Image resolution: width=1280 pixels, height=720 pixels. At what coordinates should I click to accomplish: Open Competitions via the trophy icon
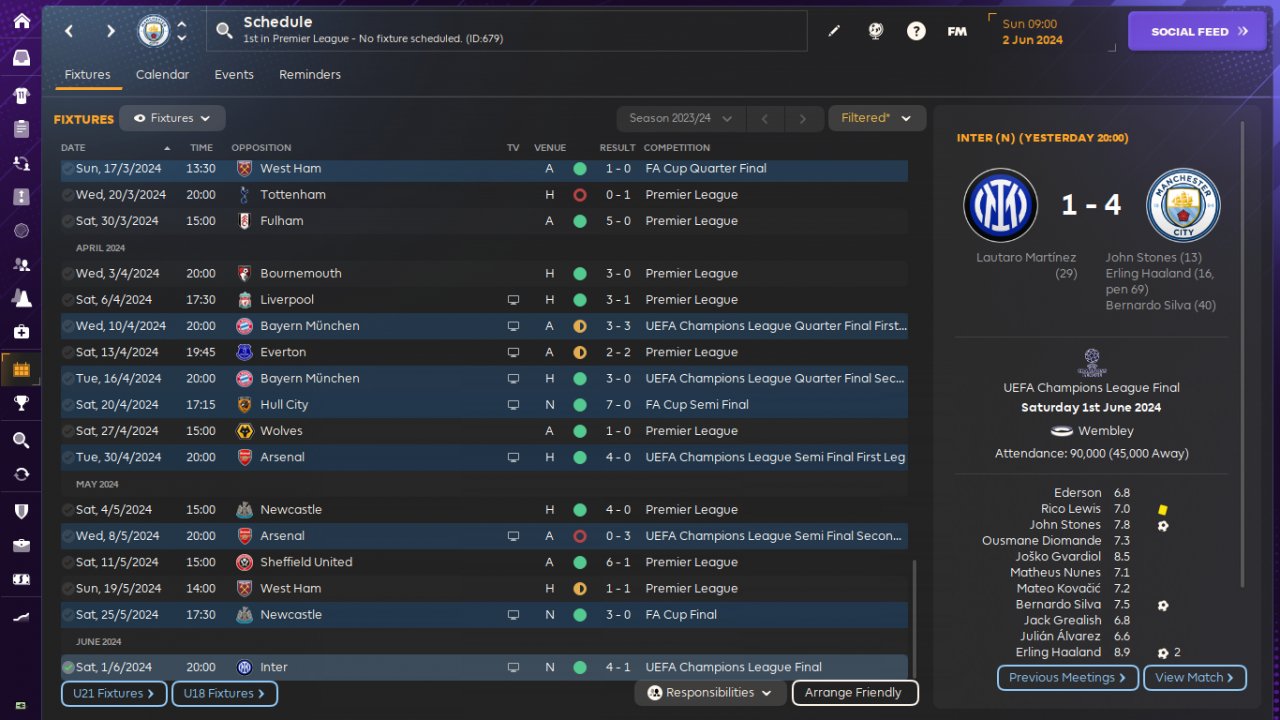tap(21, 403)
